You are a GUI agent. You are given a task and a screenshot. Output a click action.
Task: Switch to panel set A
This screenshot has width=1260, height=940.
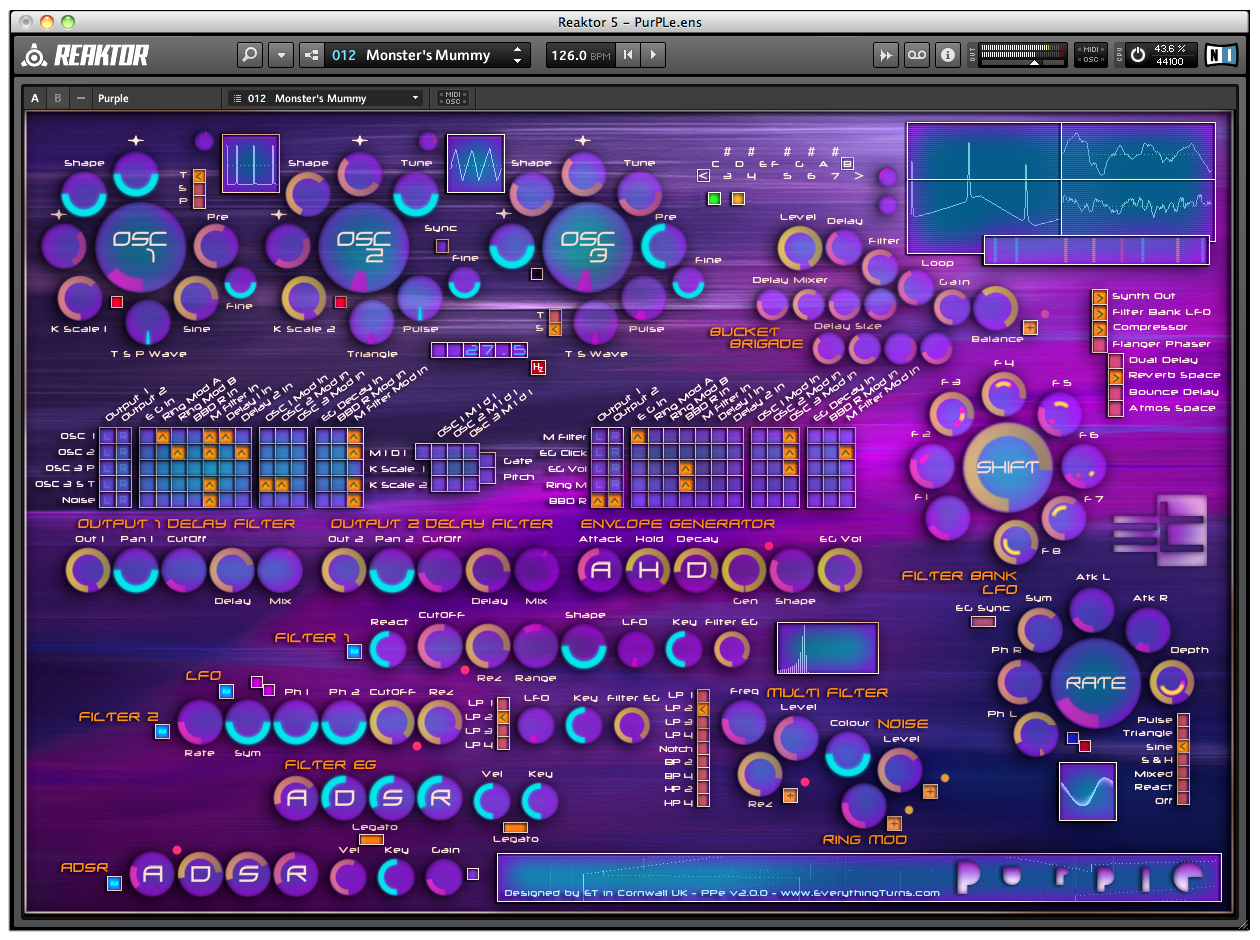(35, 98)
